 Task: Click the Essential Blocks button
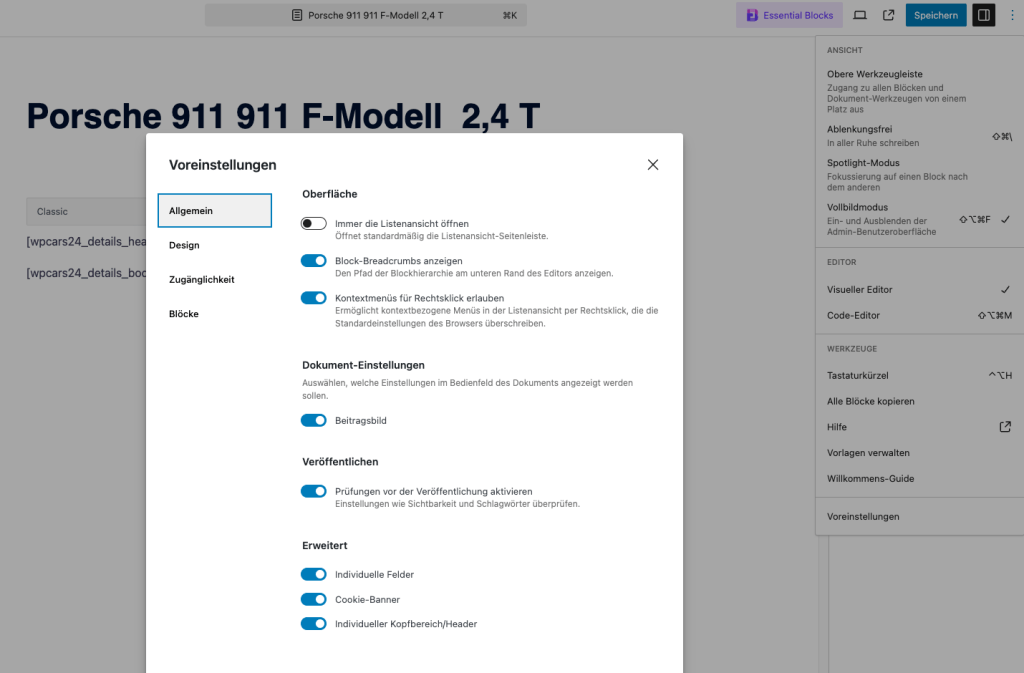(x=787, y=15)
